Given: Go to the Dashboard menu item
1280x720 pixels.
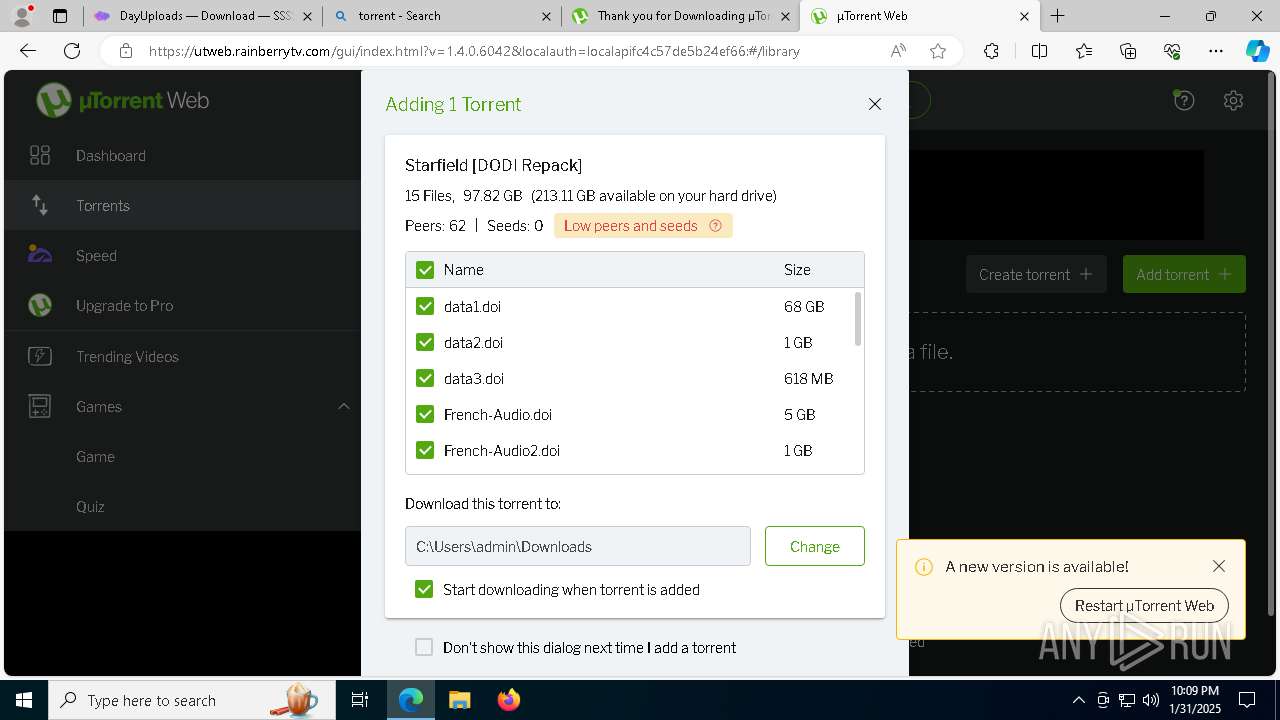Looking at the screenshot, I should pos(111,155).
